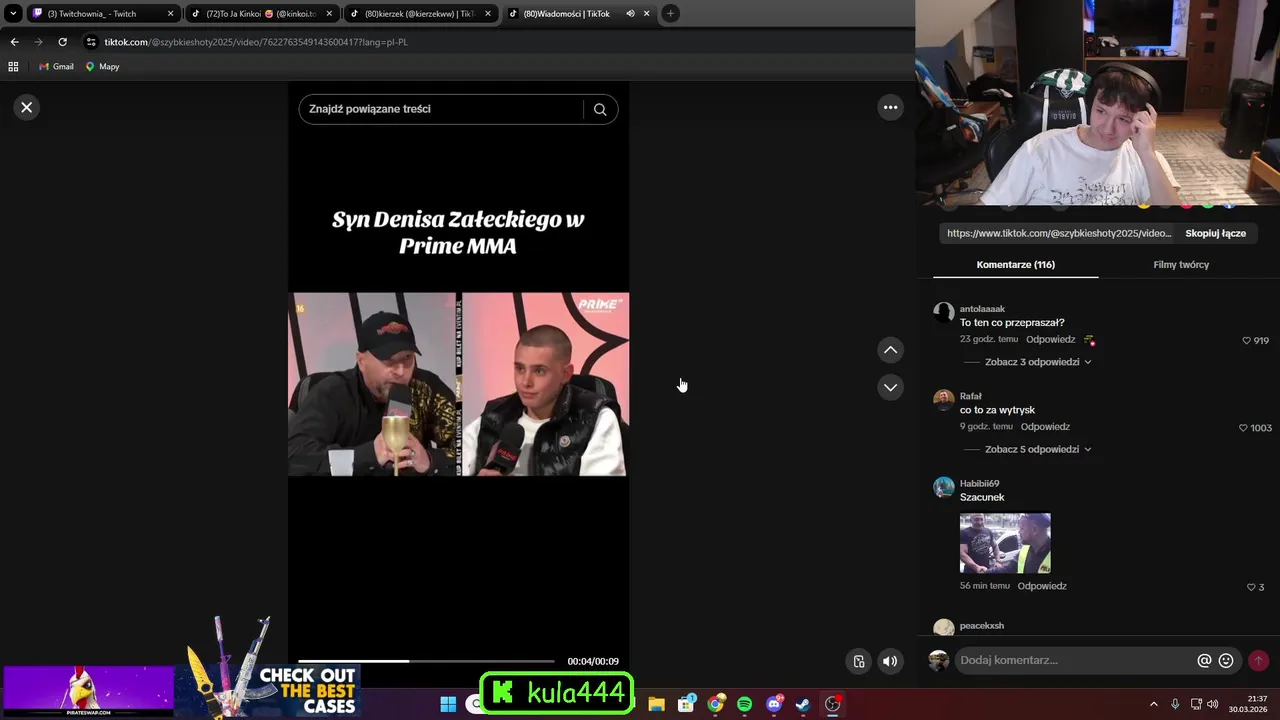Open the Chrome apps grid icon

pyautogui.click(x=13, y=67)
